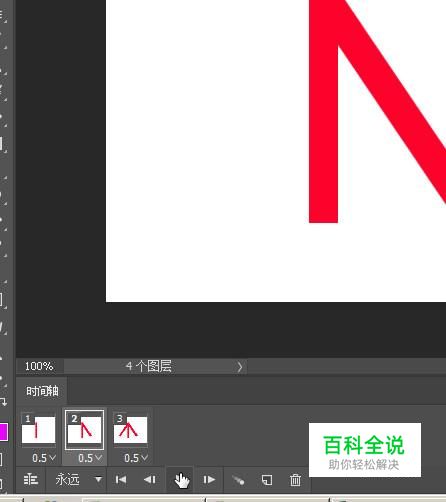
Task: Select the first frame button
Action: (121, 480)
